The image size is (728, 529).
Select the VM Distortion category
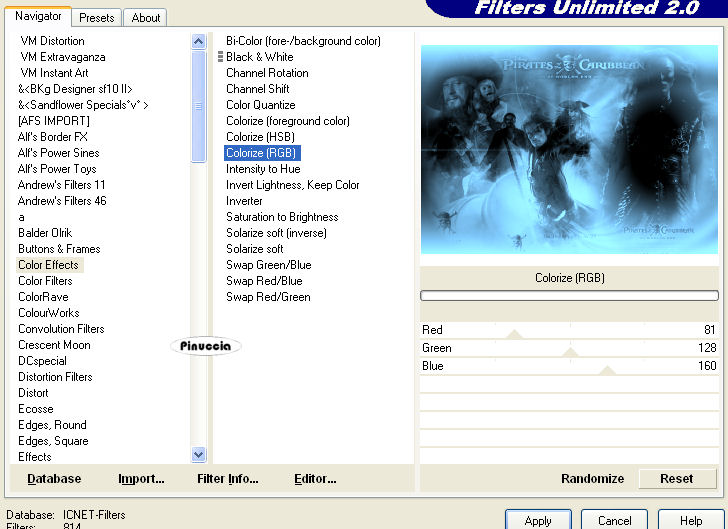click(52, 41)
